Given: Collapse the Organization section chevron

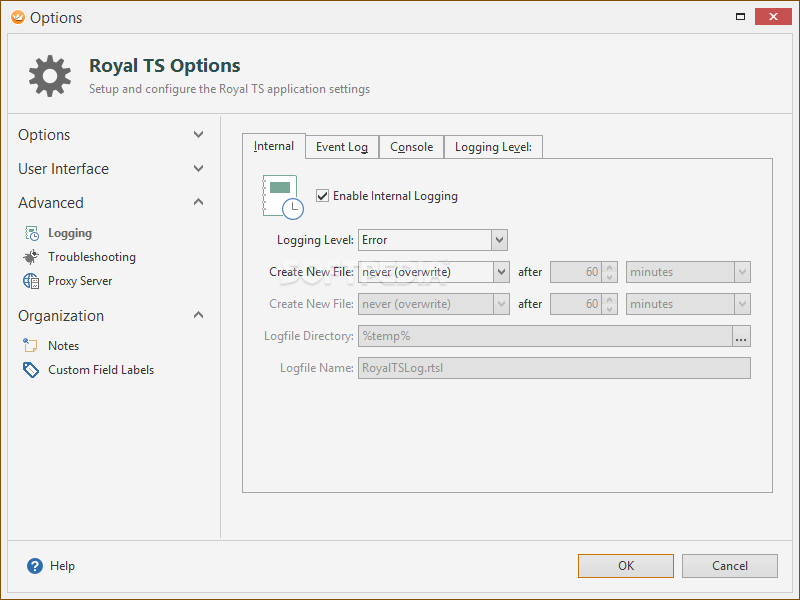Looking at the screenshot, I should pos(198,315).
